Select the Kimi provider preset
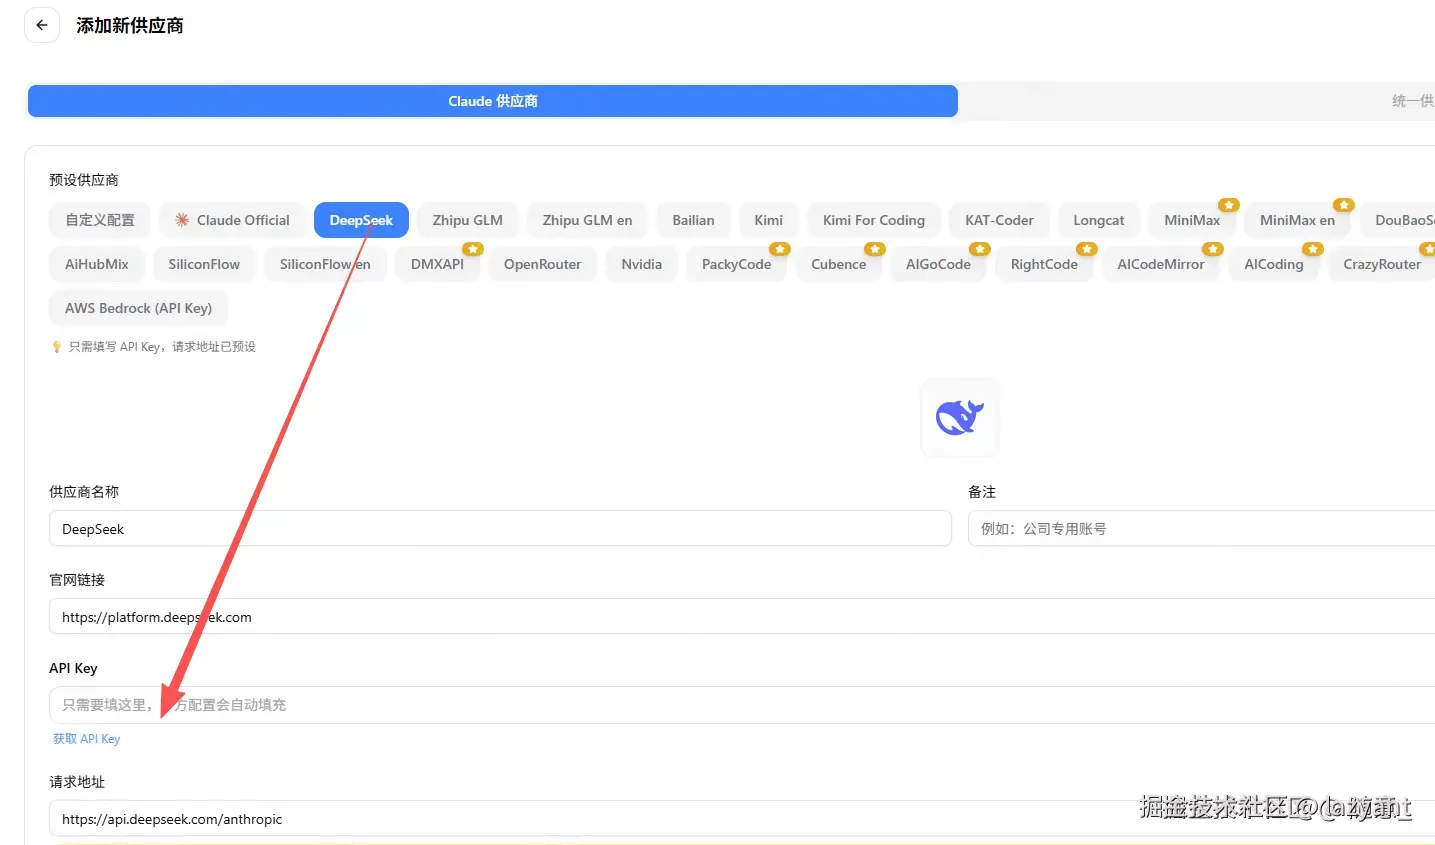The image size is (1435, 845). 768,220
